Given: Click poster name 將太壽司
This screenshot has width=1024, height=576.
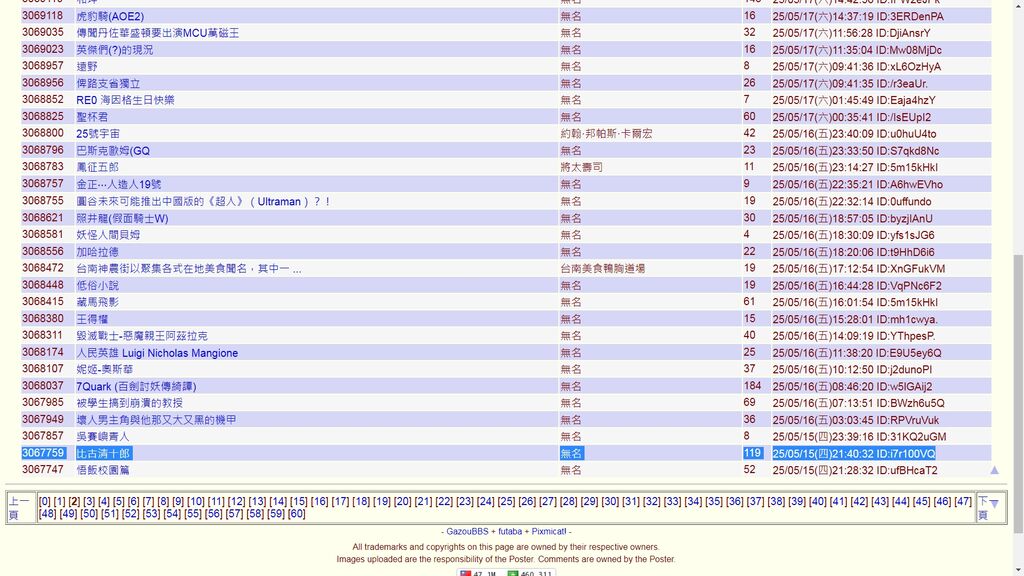Looking at the screenshot, I should click(581, 167).
